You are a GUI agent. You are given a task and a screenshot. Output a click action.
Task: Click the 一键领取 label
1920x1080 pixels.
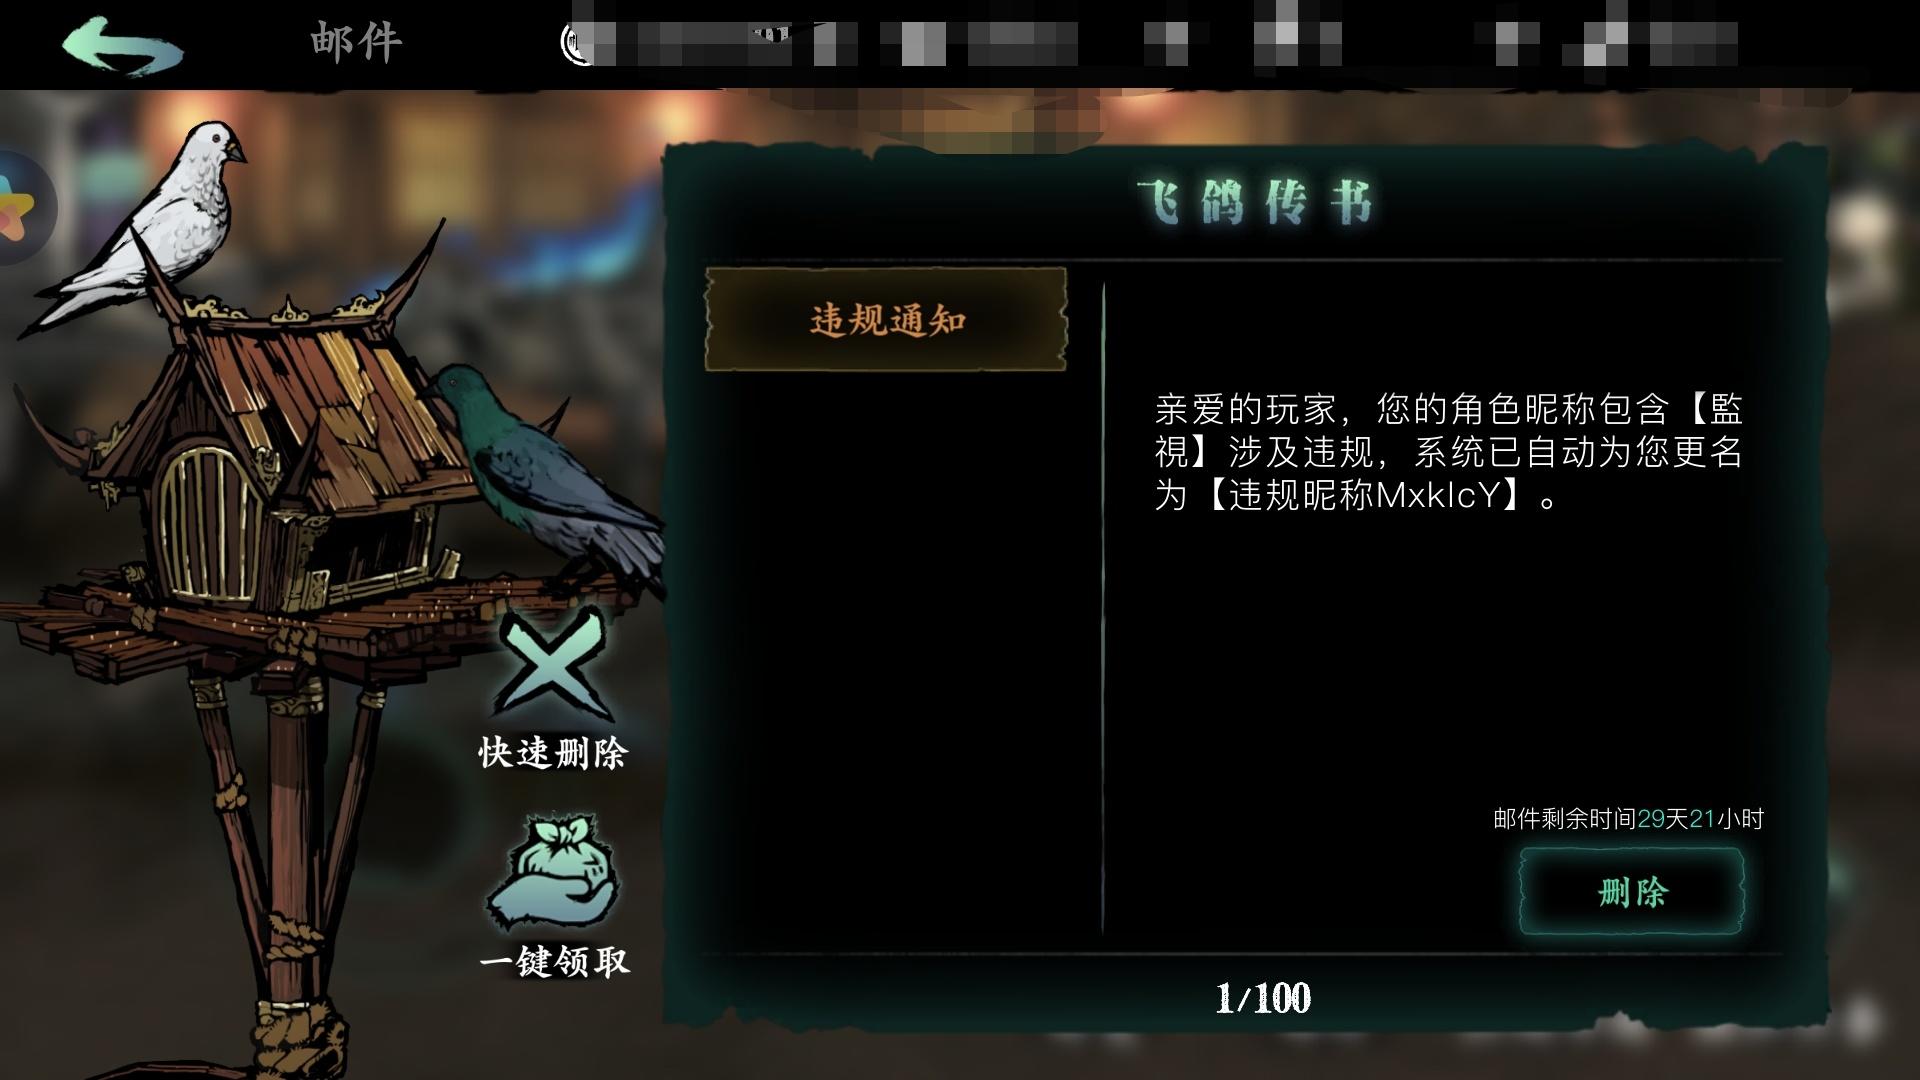[x=555, y=962]
